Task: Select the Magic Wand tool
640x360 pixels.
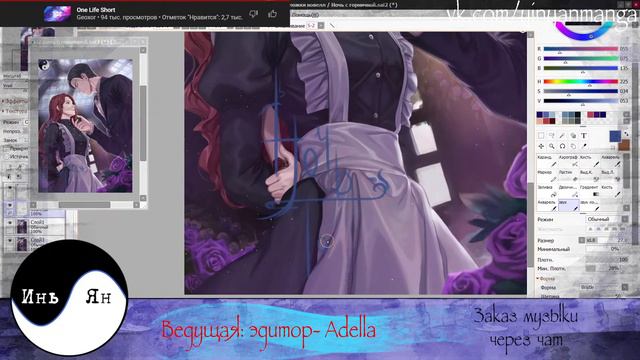Action: [562, 136]
